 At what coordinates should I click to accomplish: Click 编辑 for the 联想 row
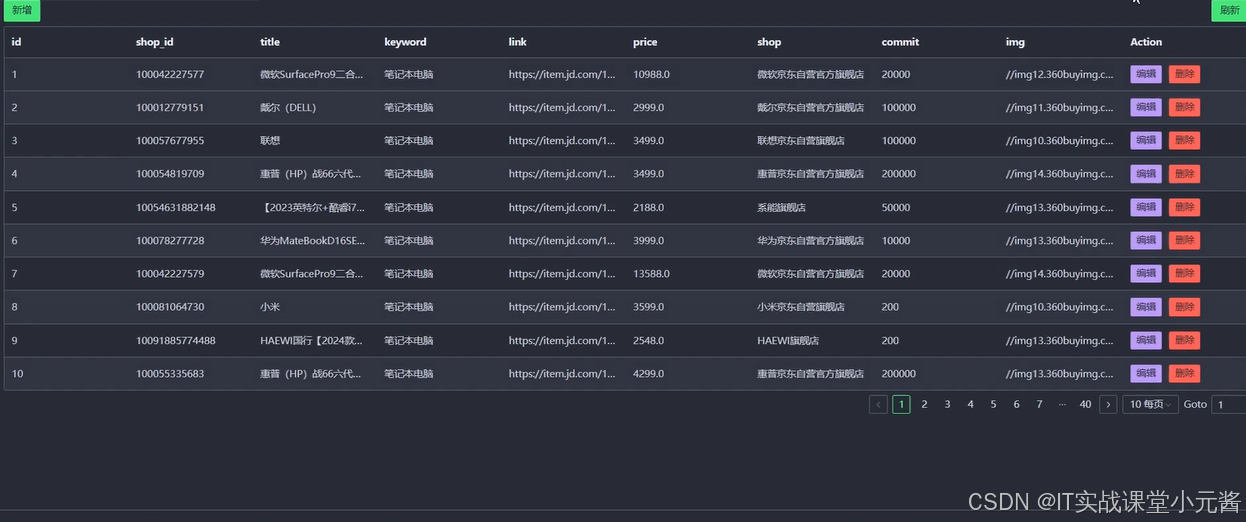click(1146, 141)
